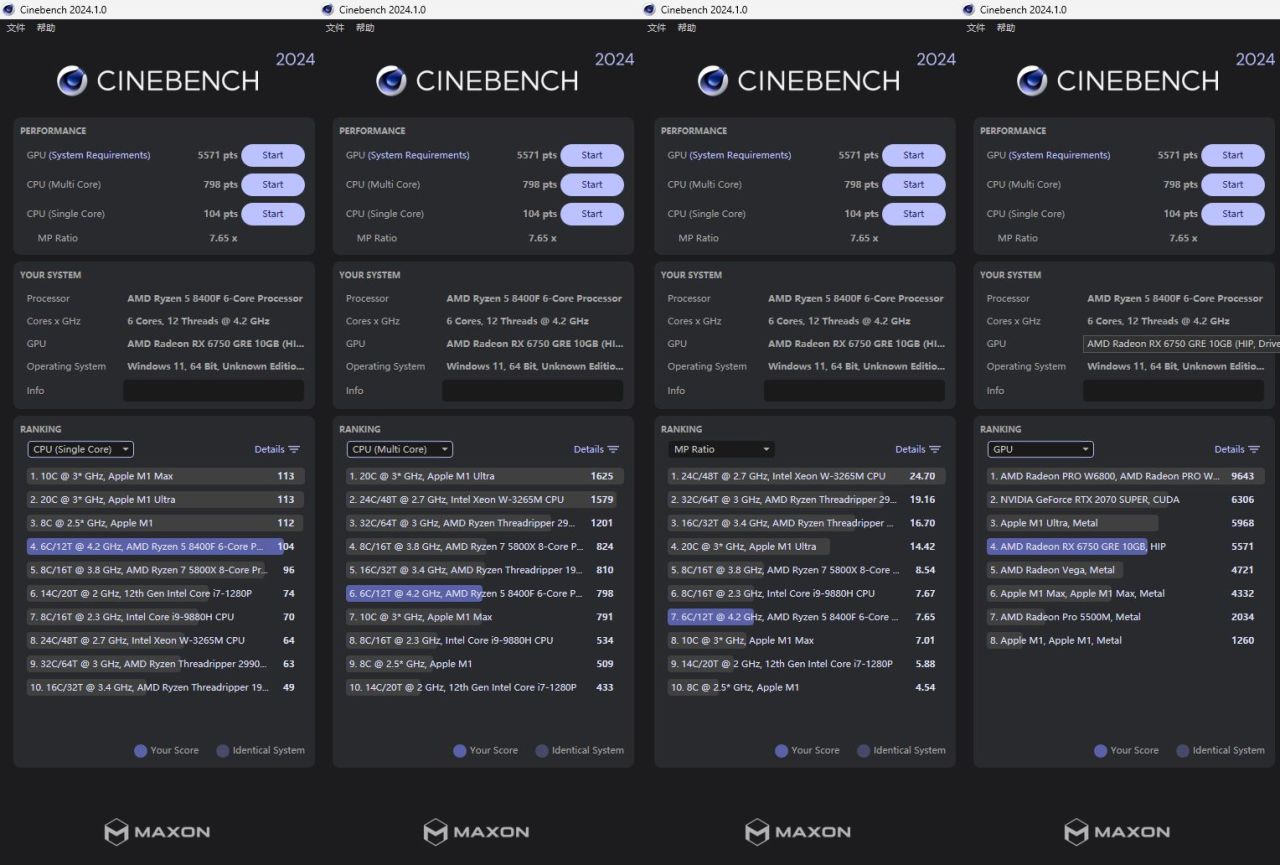The image size is (1280, 865).
Task: Select the Apple M1 Ultra row with ratio 14.42
Action: 806,547
